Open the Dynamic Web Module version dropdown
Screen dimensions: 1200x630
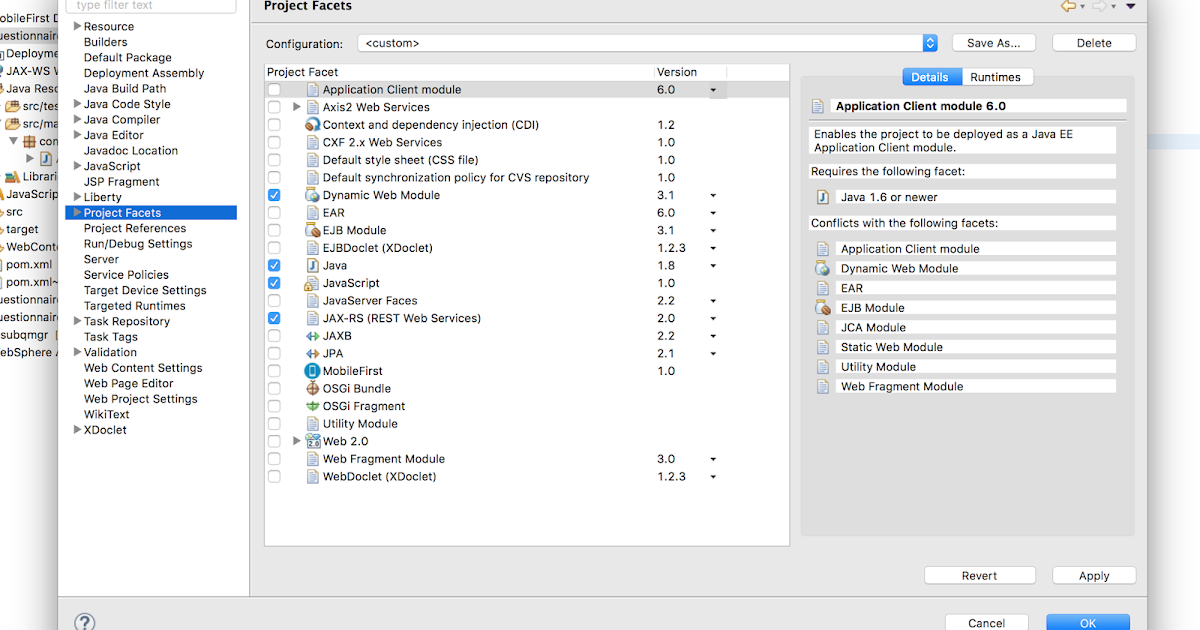(712, 194)
